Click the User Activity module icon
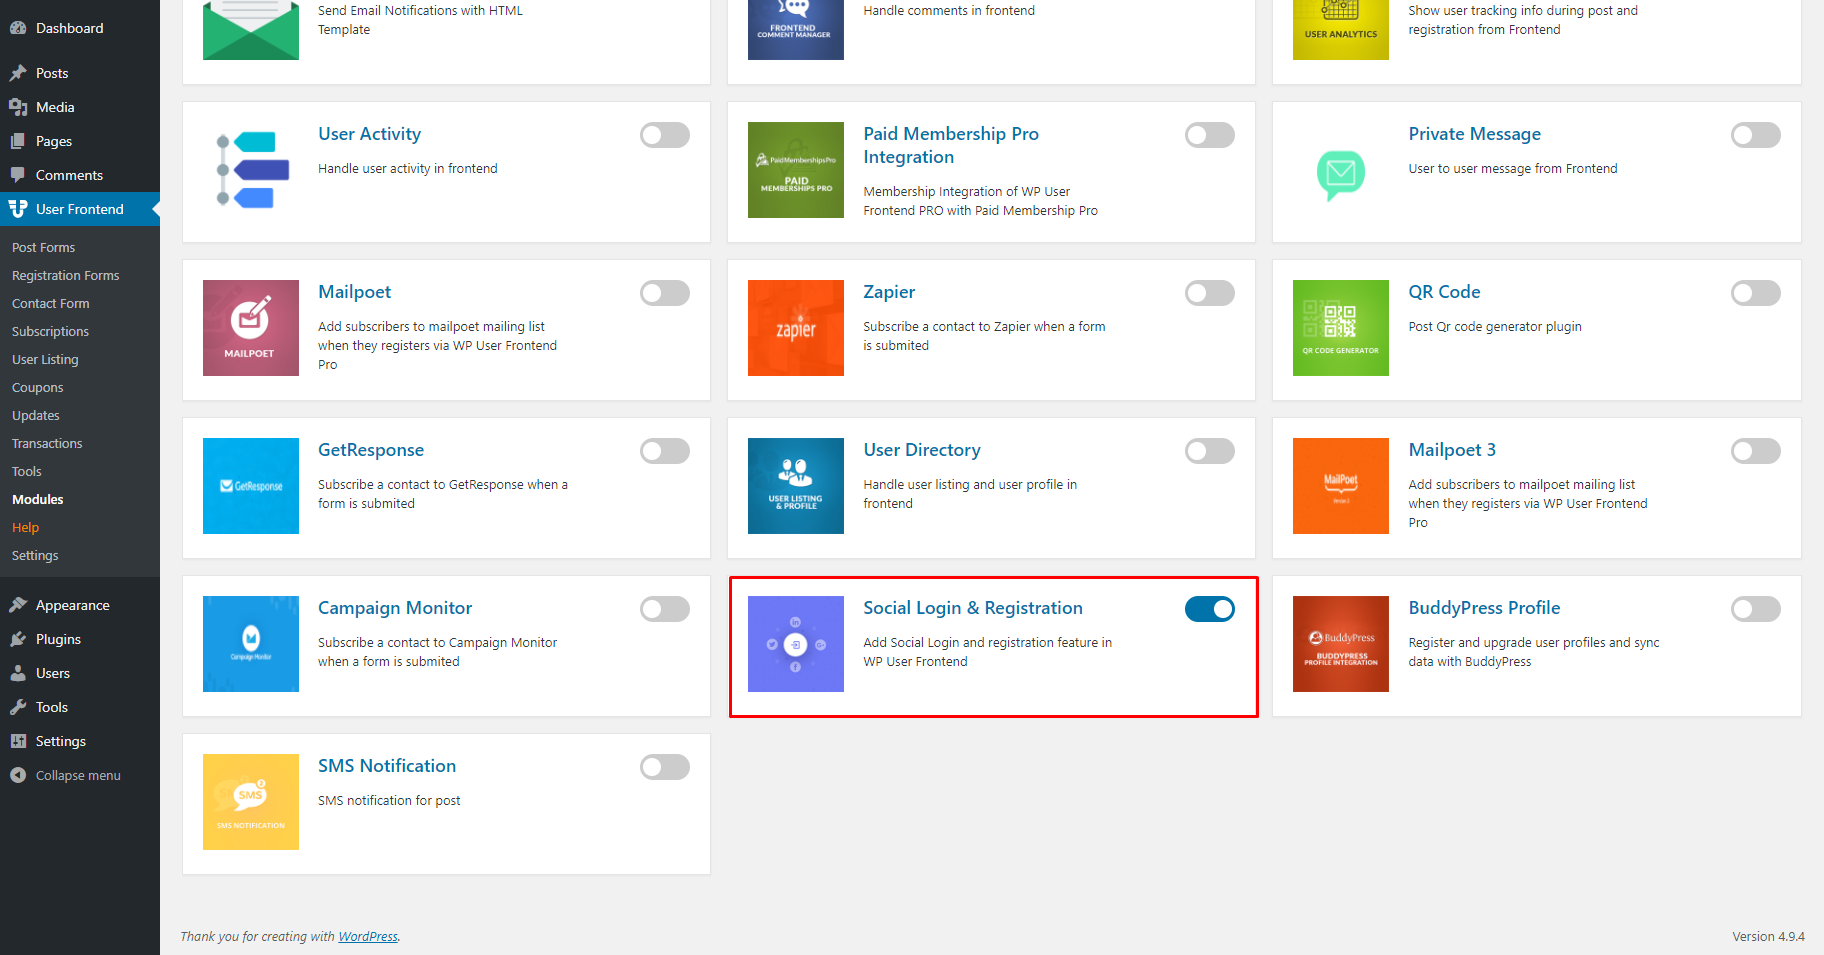Image resolution: width=1824 pixels, height=955 pixels. click(x=251, y=170)
